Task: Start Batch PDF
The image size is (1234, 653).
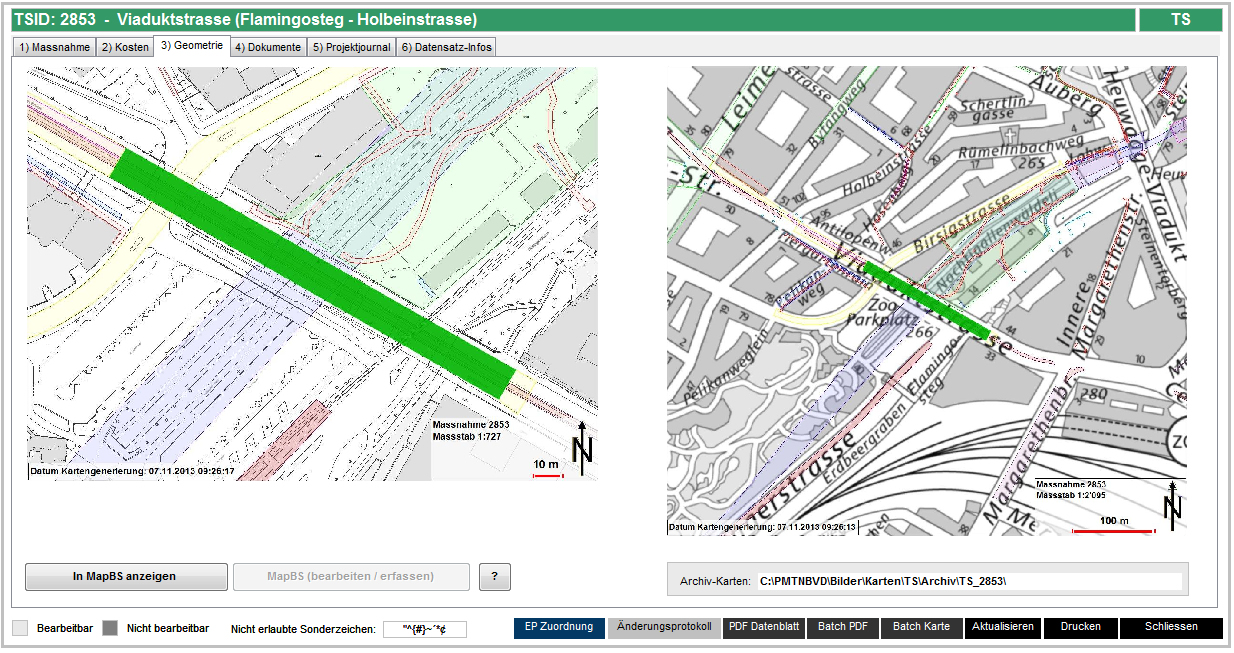Action: pos(844,628)
